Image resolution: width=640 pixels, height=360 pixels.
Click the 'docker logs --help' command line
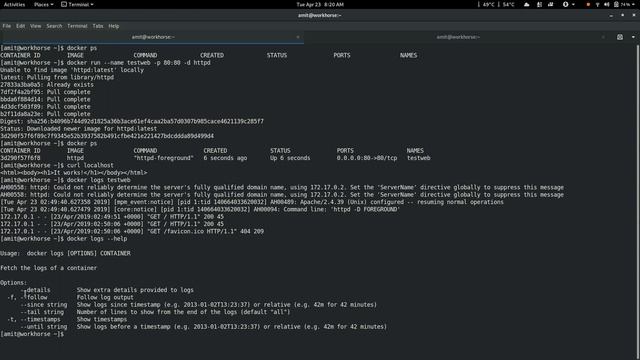coord(64,239)
